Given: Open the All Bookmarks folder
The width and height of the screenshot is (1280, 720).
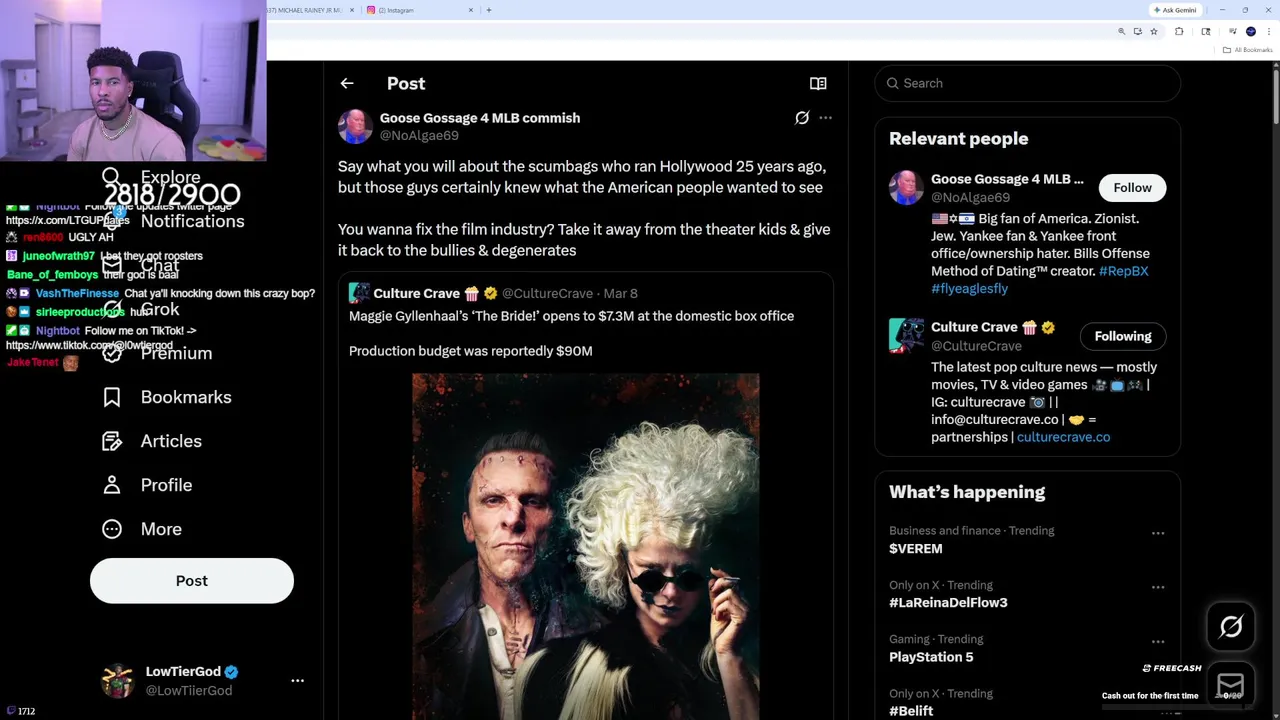Looking at the screenshot, I should point(1248,50).
